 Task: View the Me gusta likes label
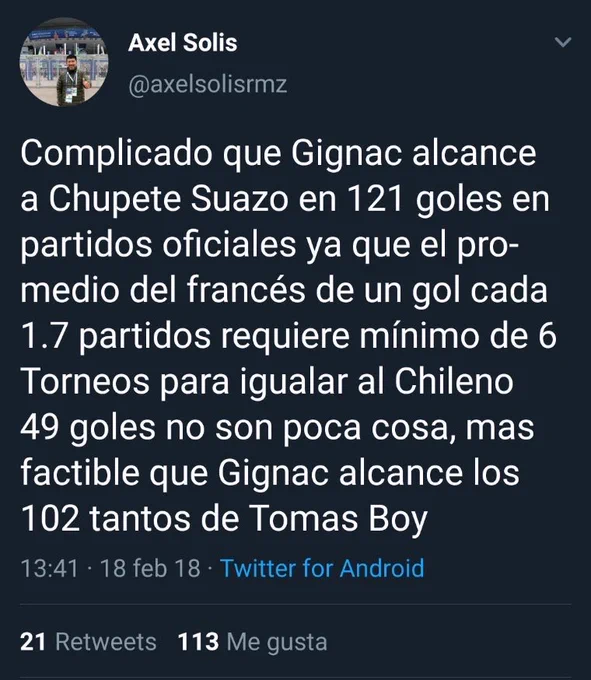coord(277,642)
